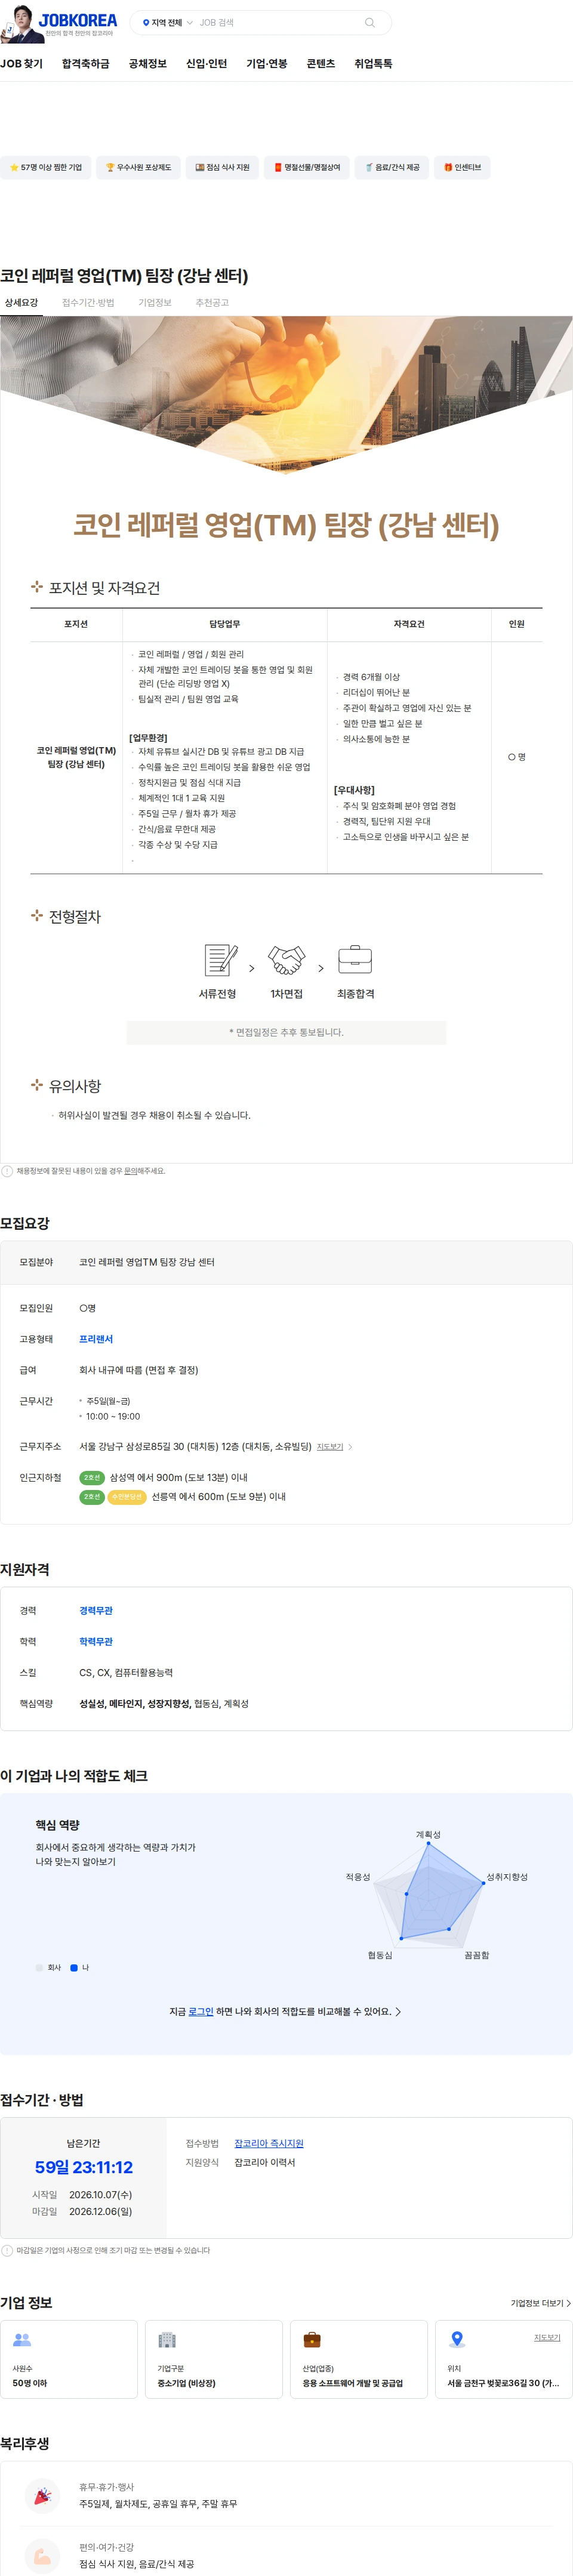This screenshot has height=2576, width=573.
Task: Expand the chevron next to 지도보기 address
Action: 350,1447
